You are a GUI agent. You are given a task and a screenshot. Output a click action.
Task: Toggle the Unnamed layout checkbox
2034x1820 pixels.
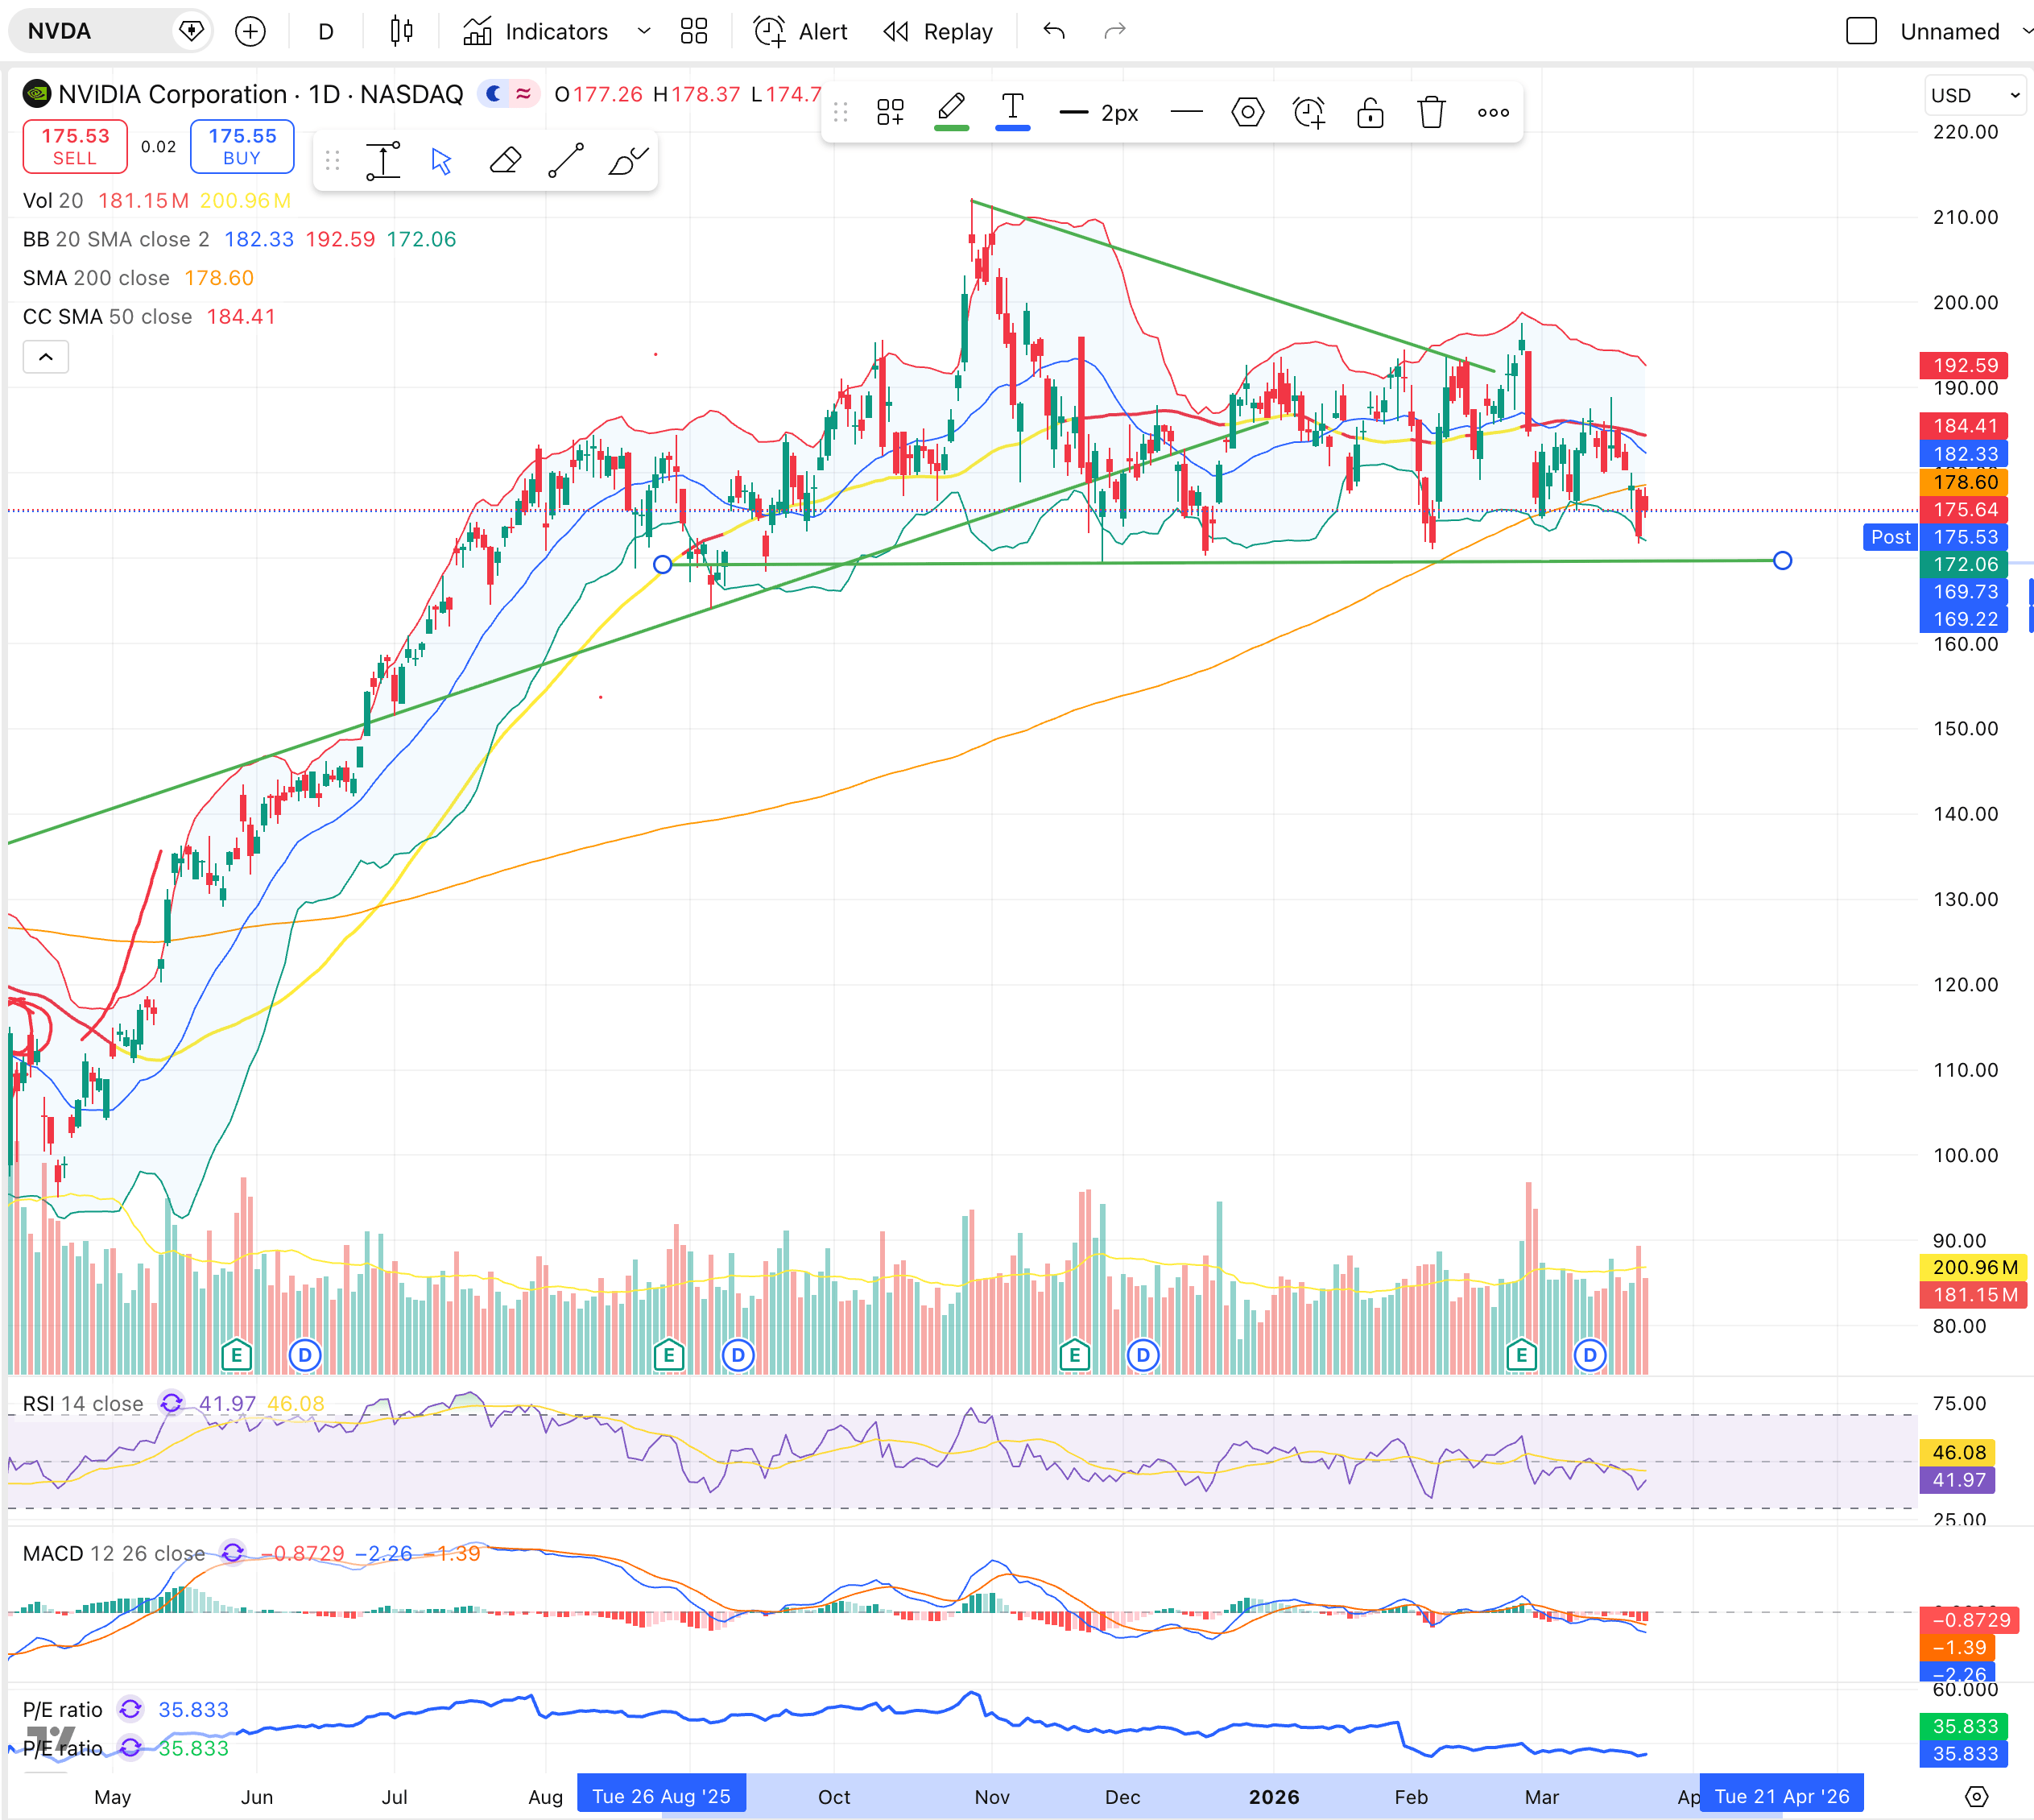[1860, 31]
